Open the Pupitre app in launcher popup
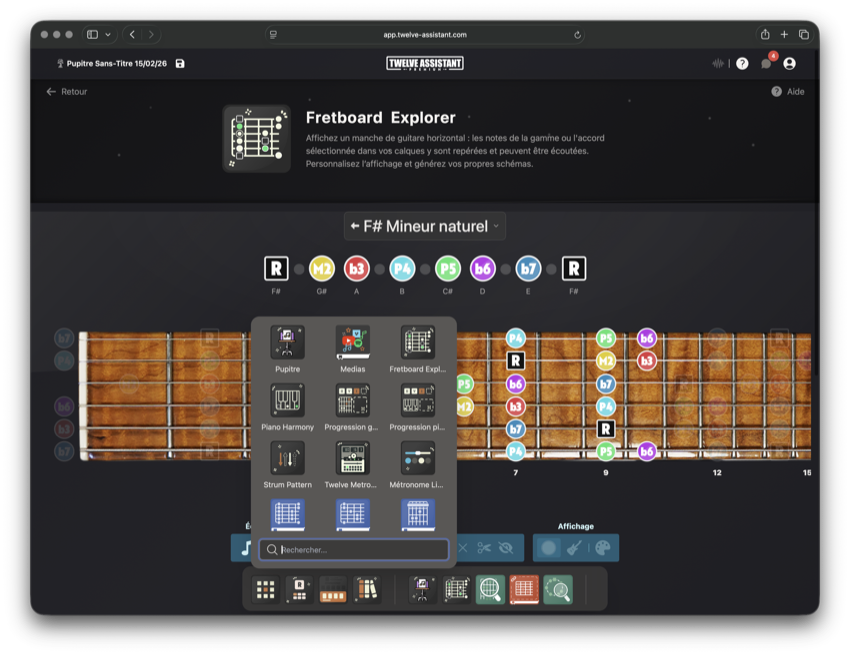This screenshot has width=850, height=655. 287,343
